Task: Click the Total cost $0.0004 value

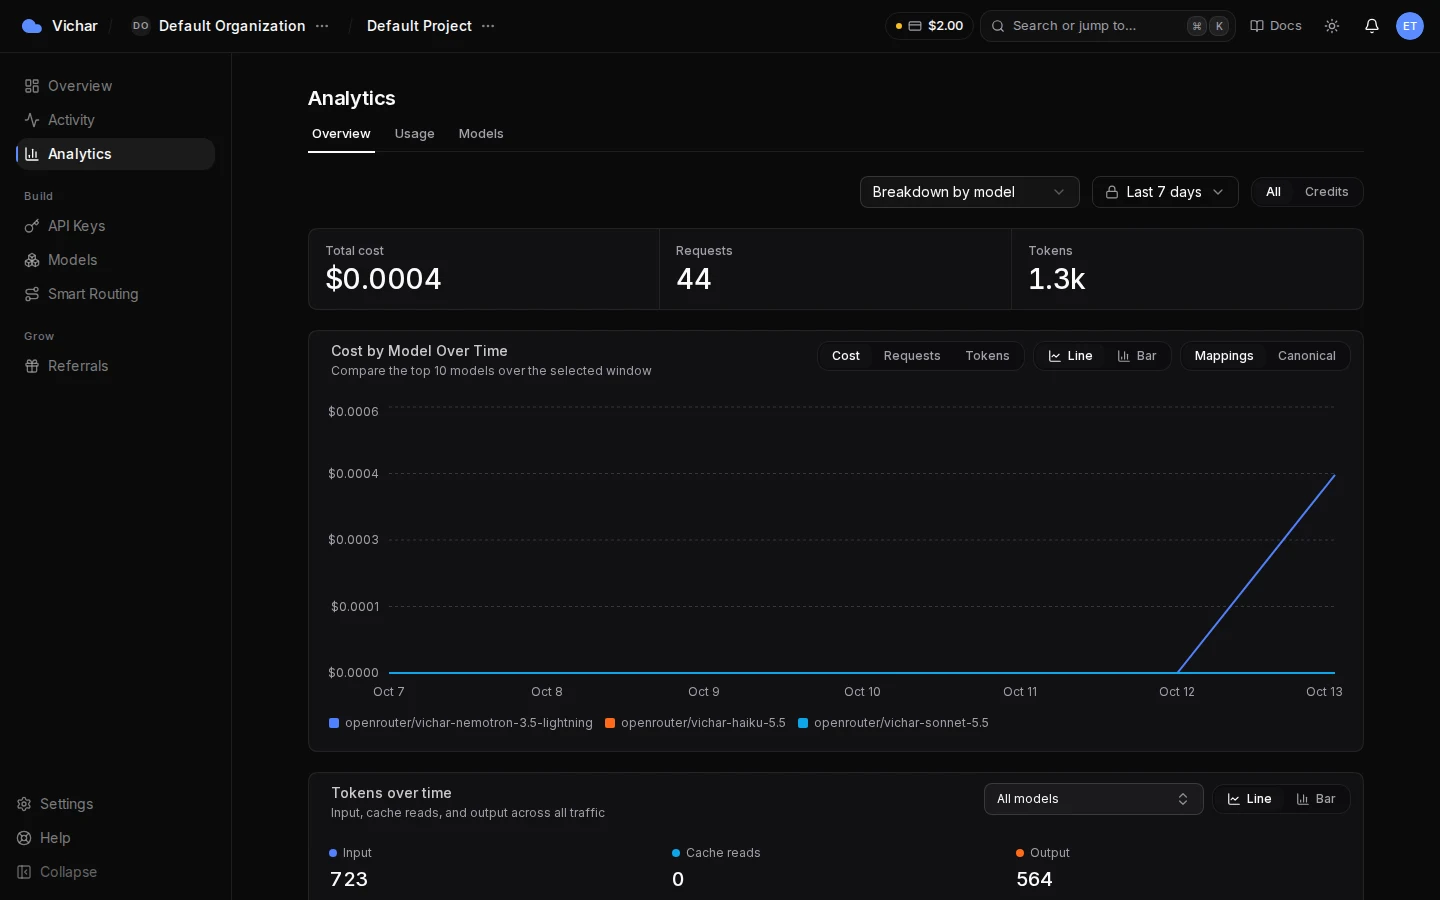Action: 383,279
